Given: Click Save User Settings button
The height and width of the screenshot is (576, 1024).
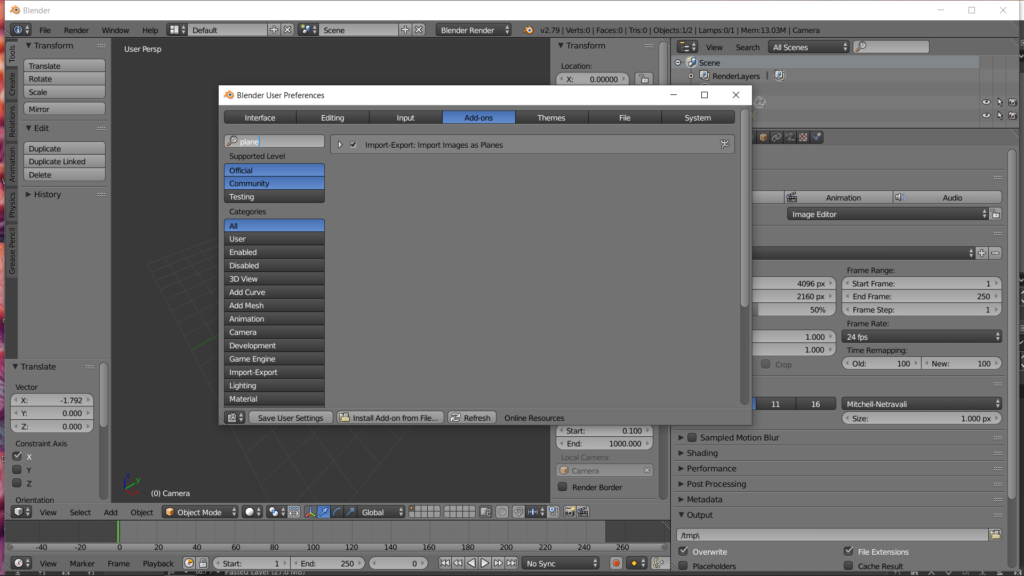Looking at the screenshot, I should coord(289,418).
